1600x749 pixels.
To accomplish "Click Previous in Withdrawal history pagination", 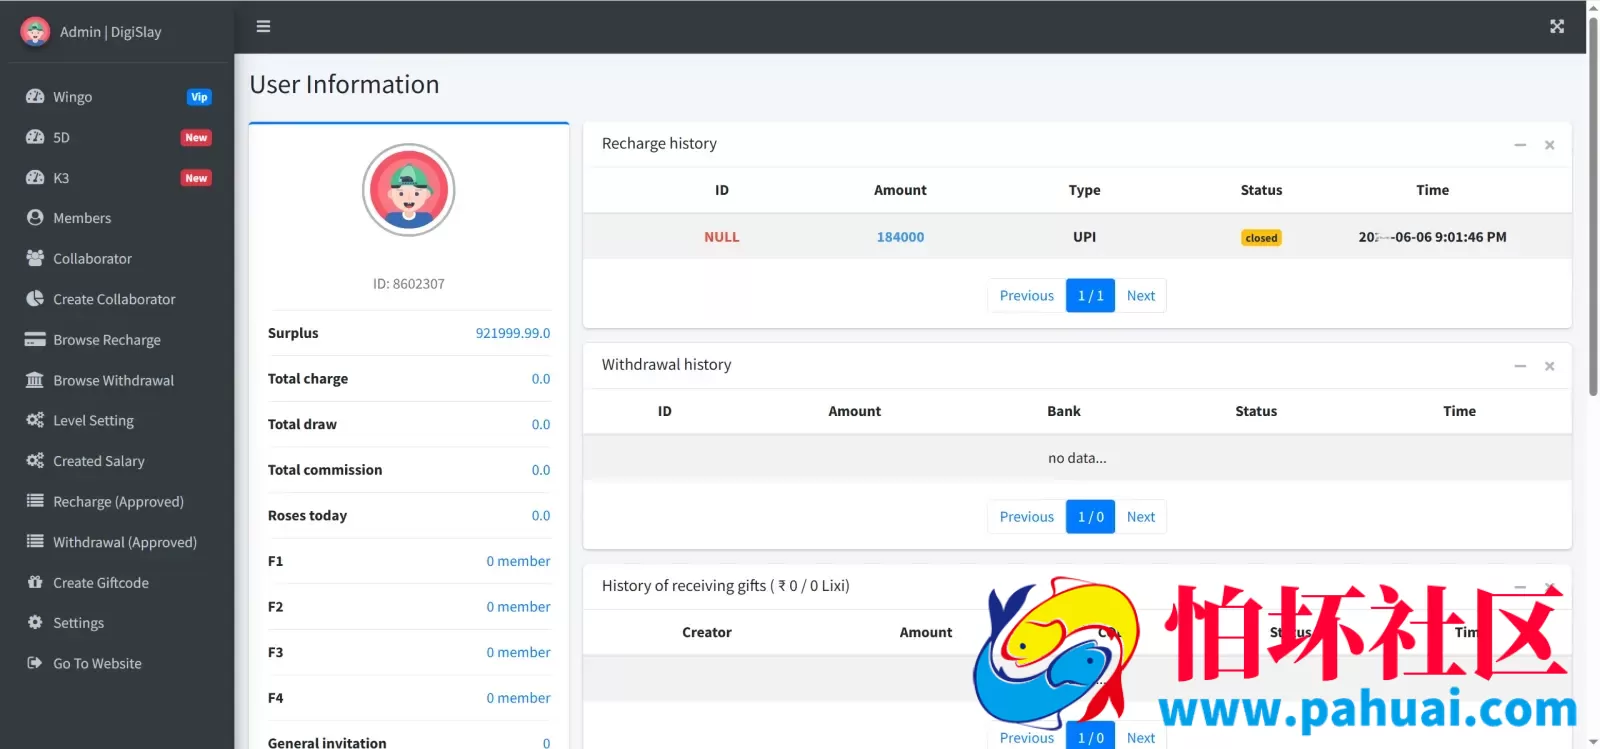I will click(1026, 517).
